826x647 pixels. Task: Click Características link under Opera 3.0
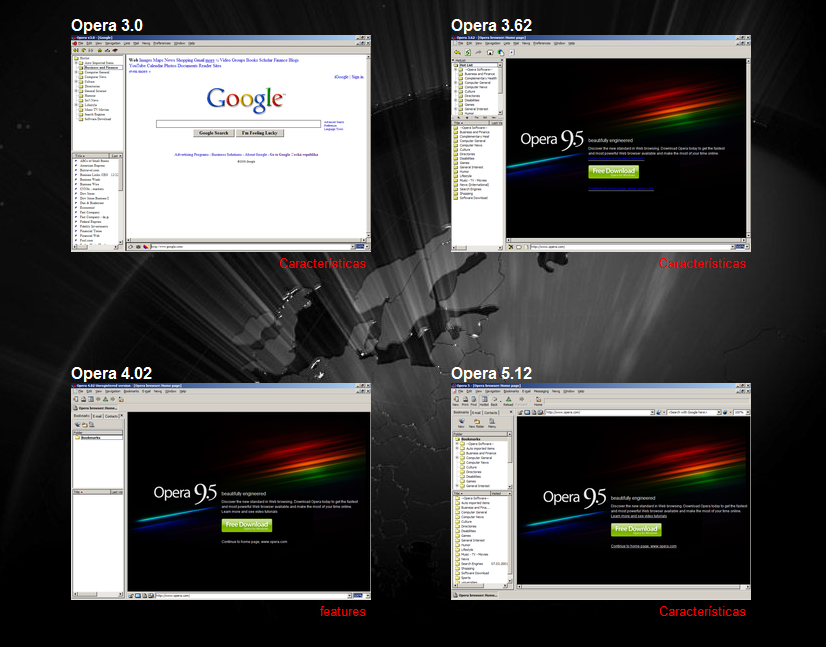tap(322, 263)
